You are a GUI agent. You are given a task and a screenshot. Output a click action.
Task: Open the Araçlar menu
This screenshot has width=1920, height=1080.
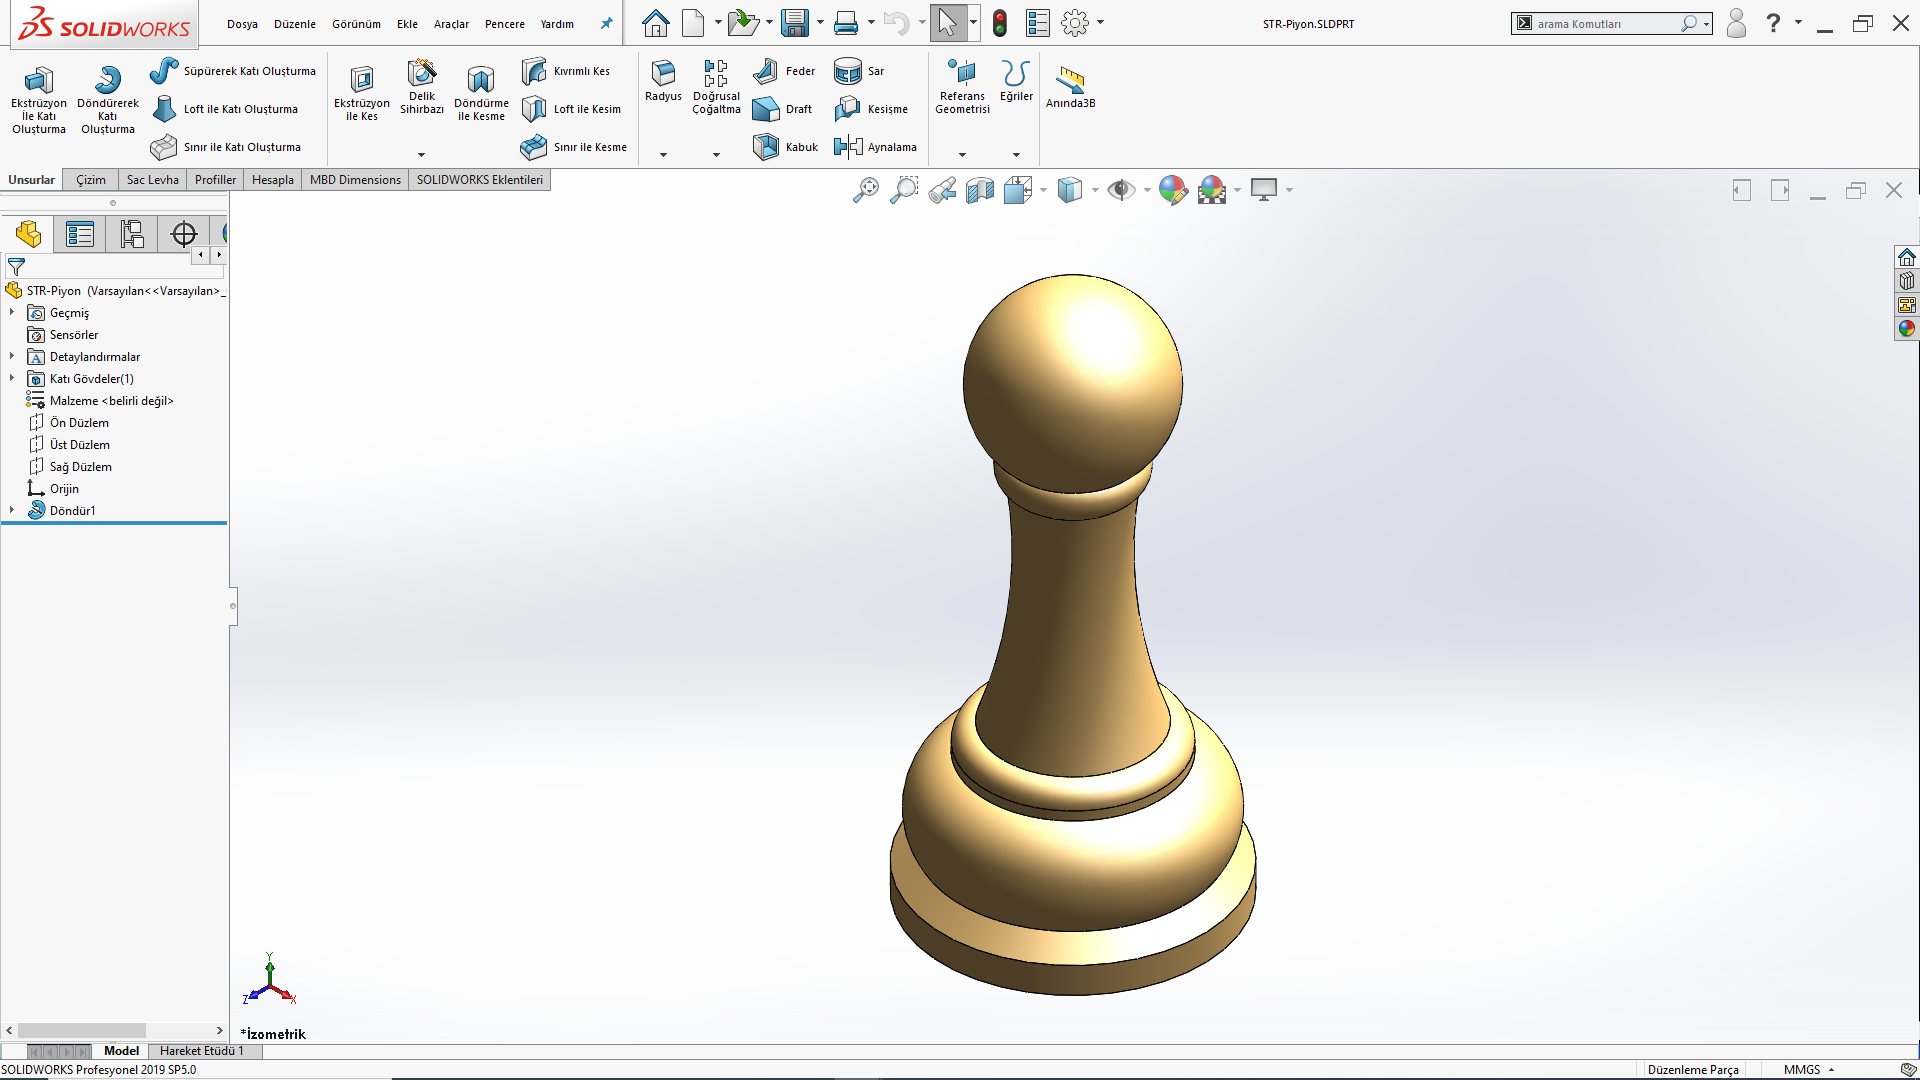(x=450, y=24)
